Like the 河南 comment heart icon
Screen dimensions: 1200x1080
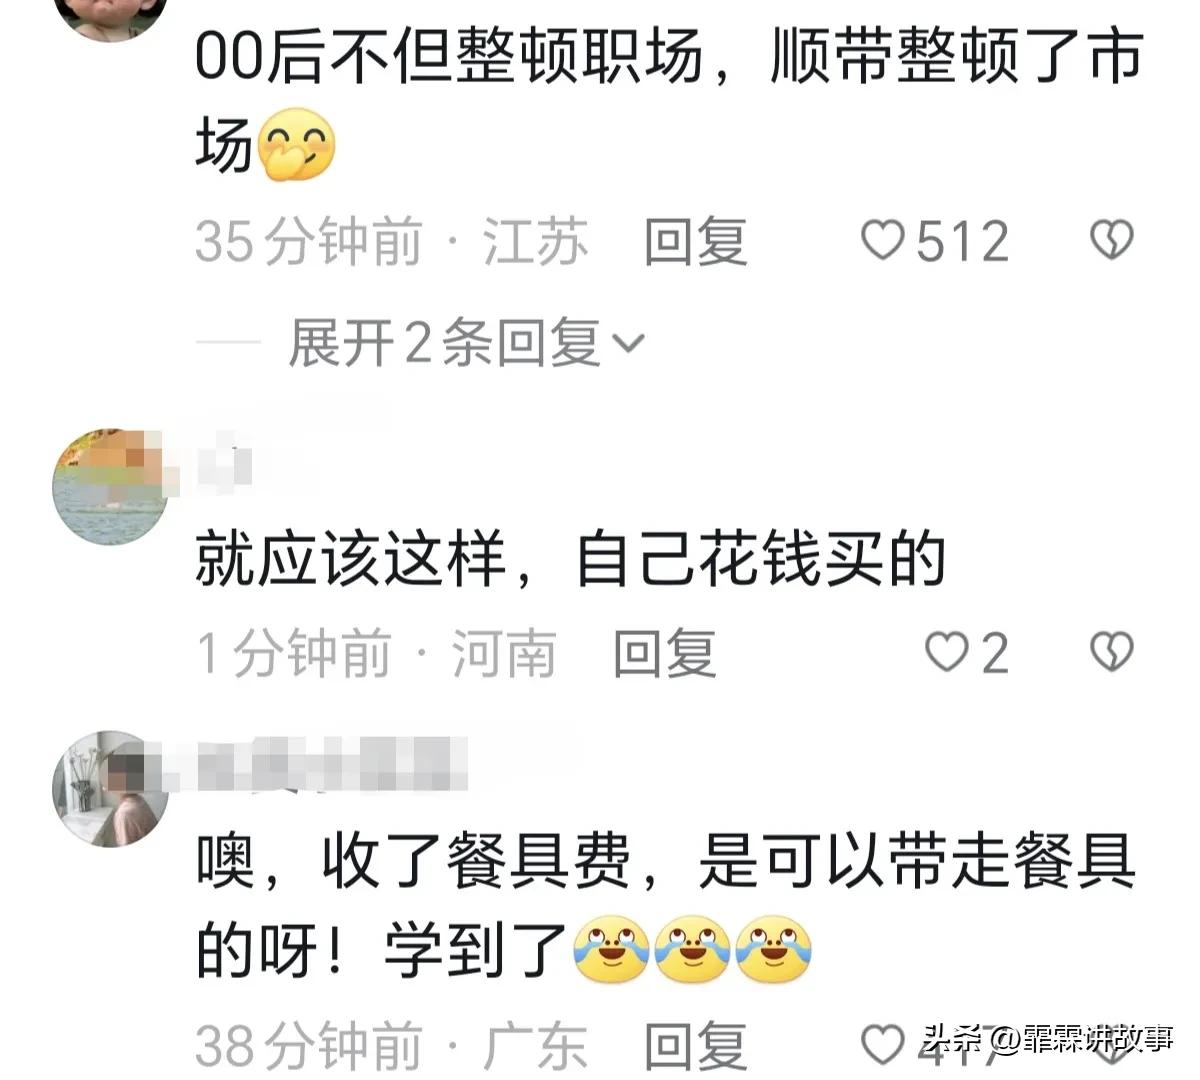click(x=945, y=653)
